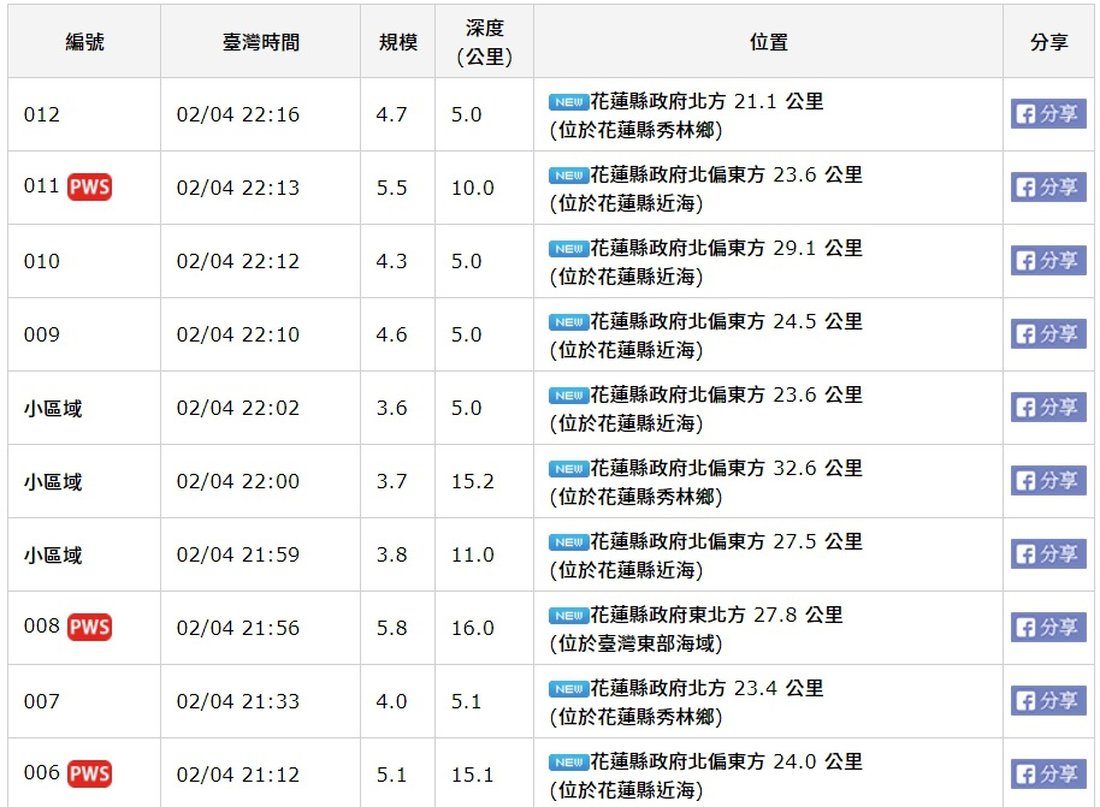Share earthquake 006 on Facebook
The height and width of the screenshot is (807, 1100).
pyautogui.click(x=1048, y=774)
